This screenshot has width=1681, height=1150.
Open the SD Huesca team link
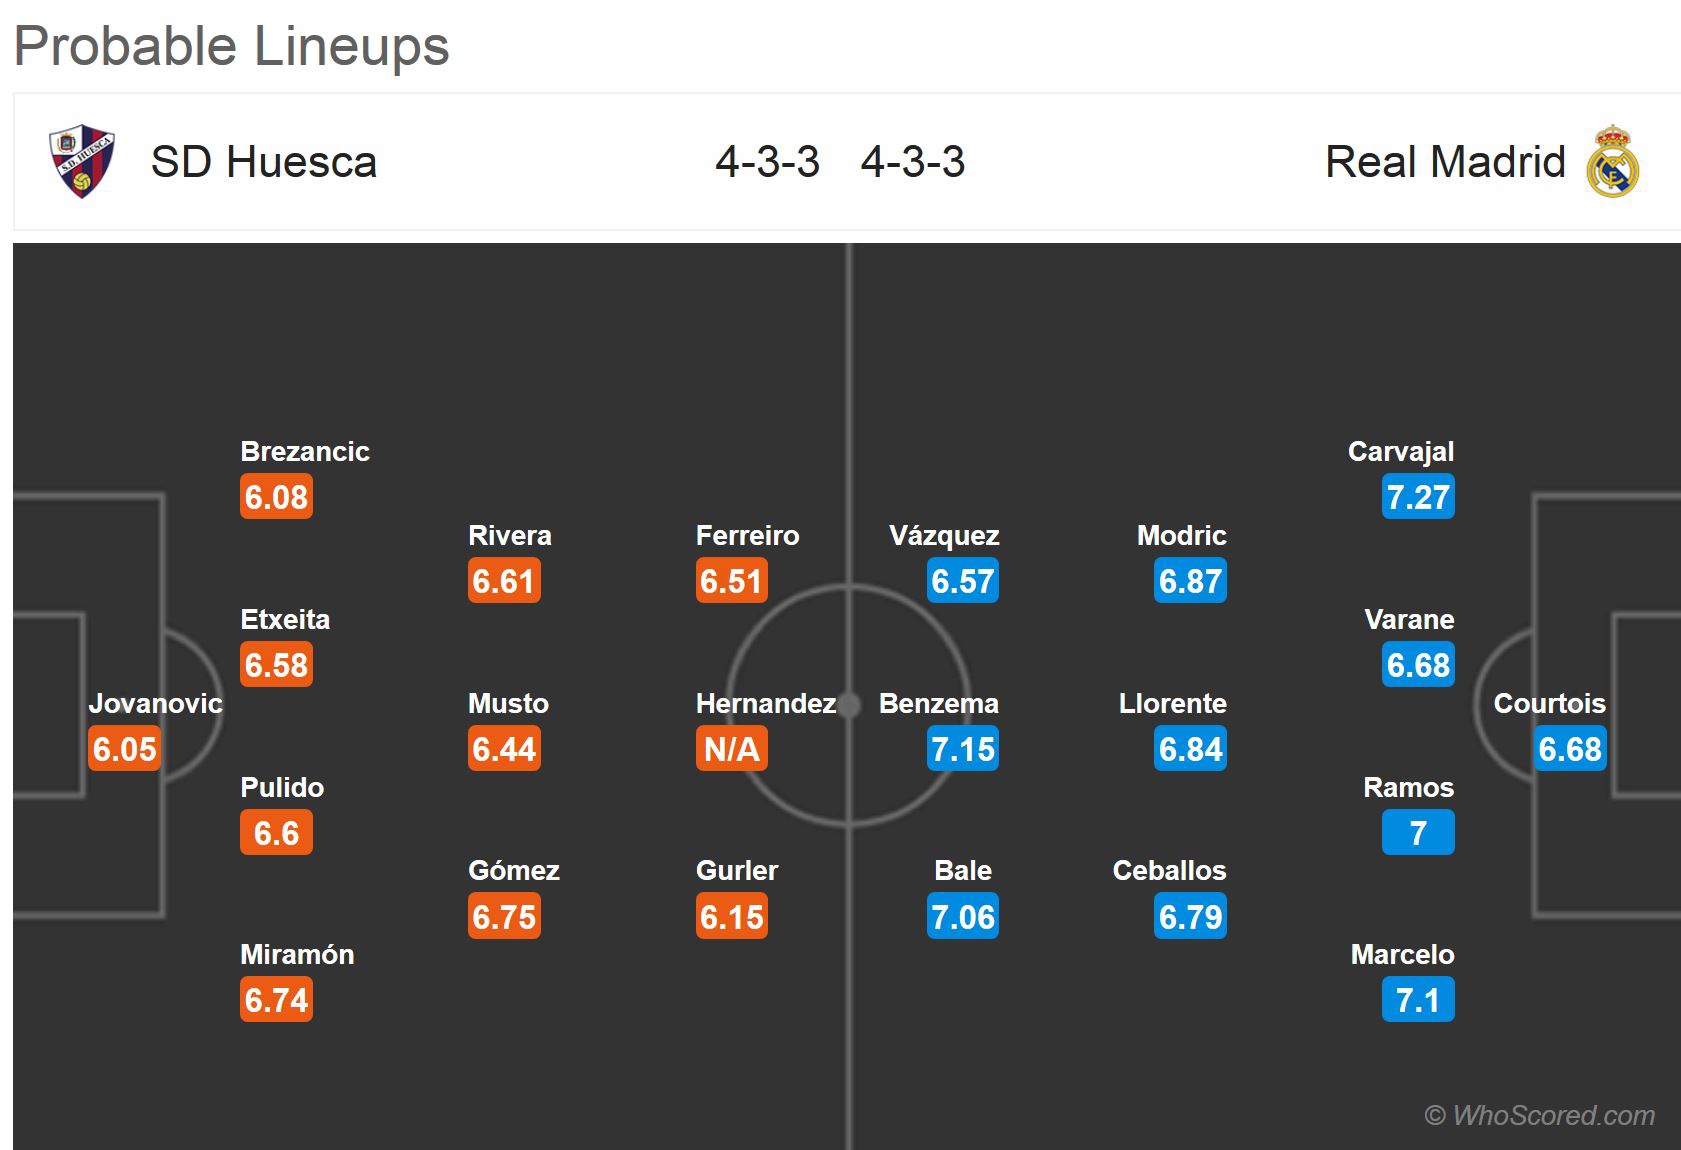(x=263, y=162)
